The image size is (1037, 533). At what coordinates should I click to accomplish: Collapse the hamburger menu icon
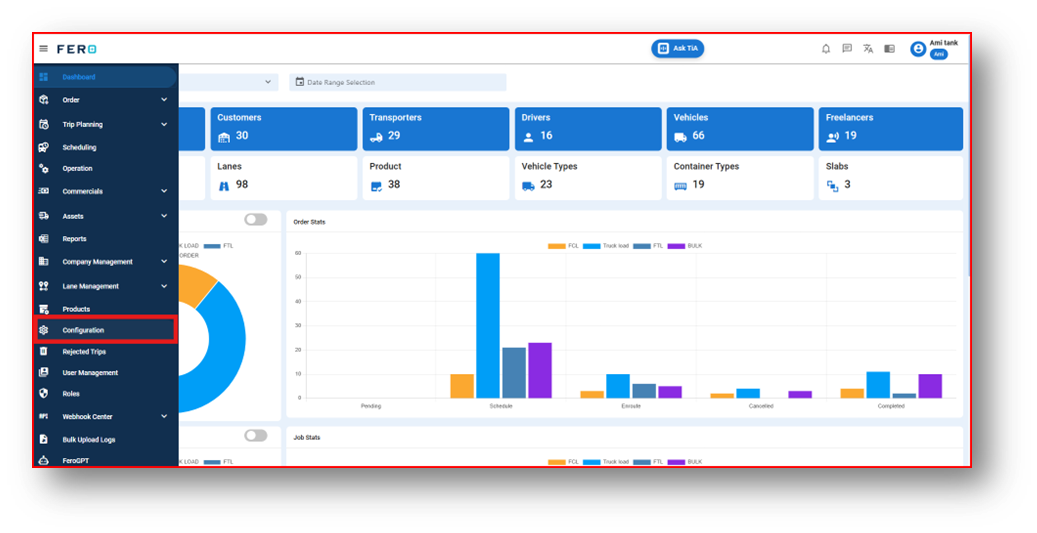(x=44, y=49)
